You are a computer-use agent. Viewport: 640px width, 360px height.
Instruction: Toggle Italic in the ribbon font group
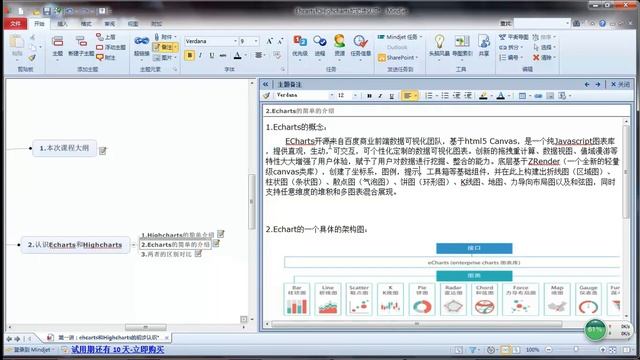[x=200, y=55]
